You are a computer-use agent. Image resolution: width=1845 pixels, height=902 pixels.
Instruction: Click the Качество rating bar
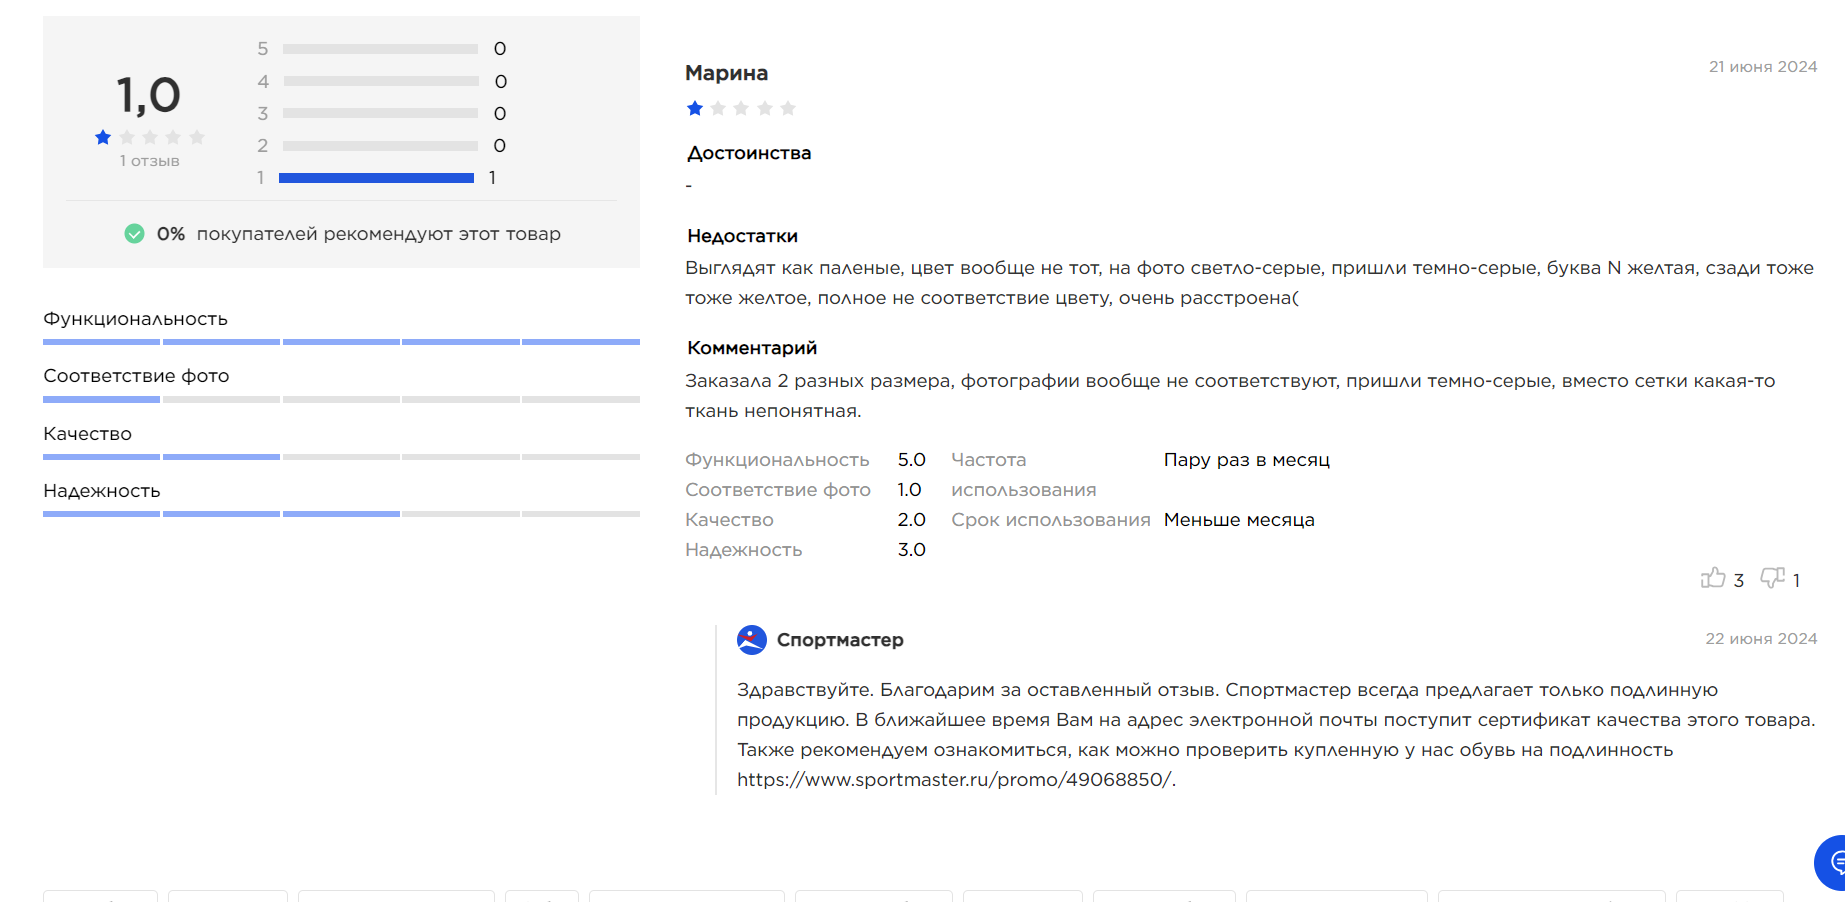click(341, 457)
